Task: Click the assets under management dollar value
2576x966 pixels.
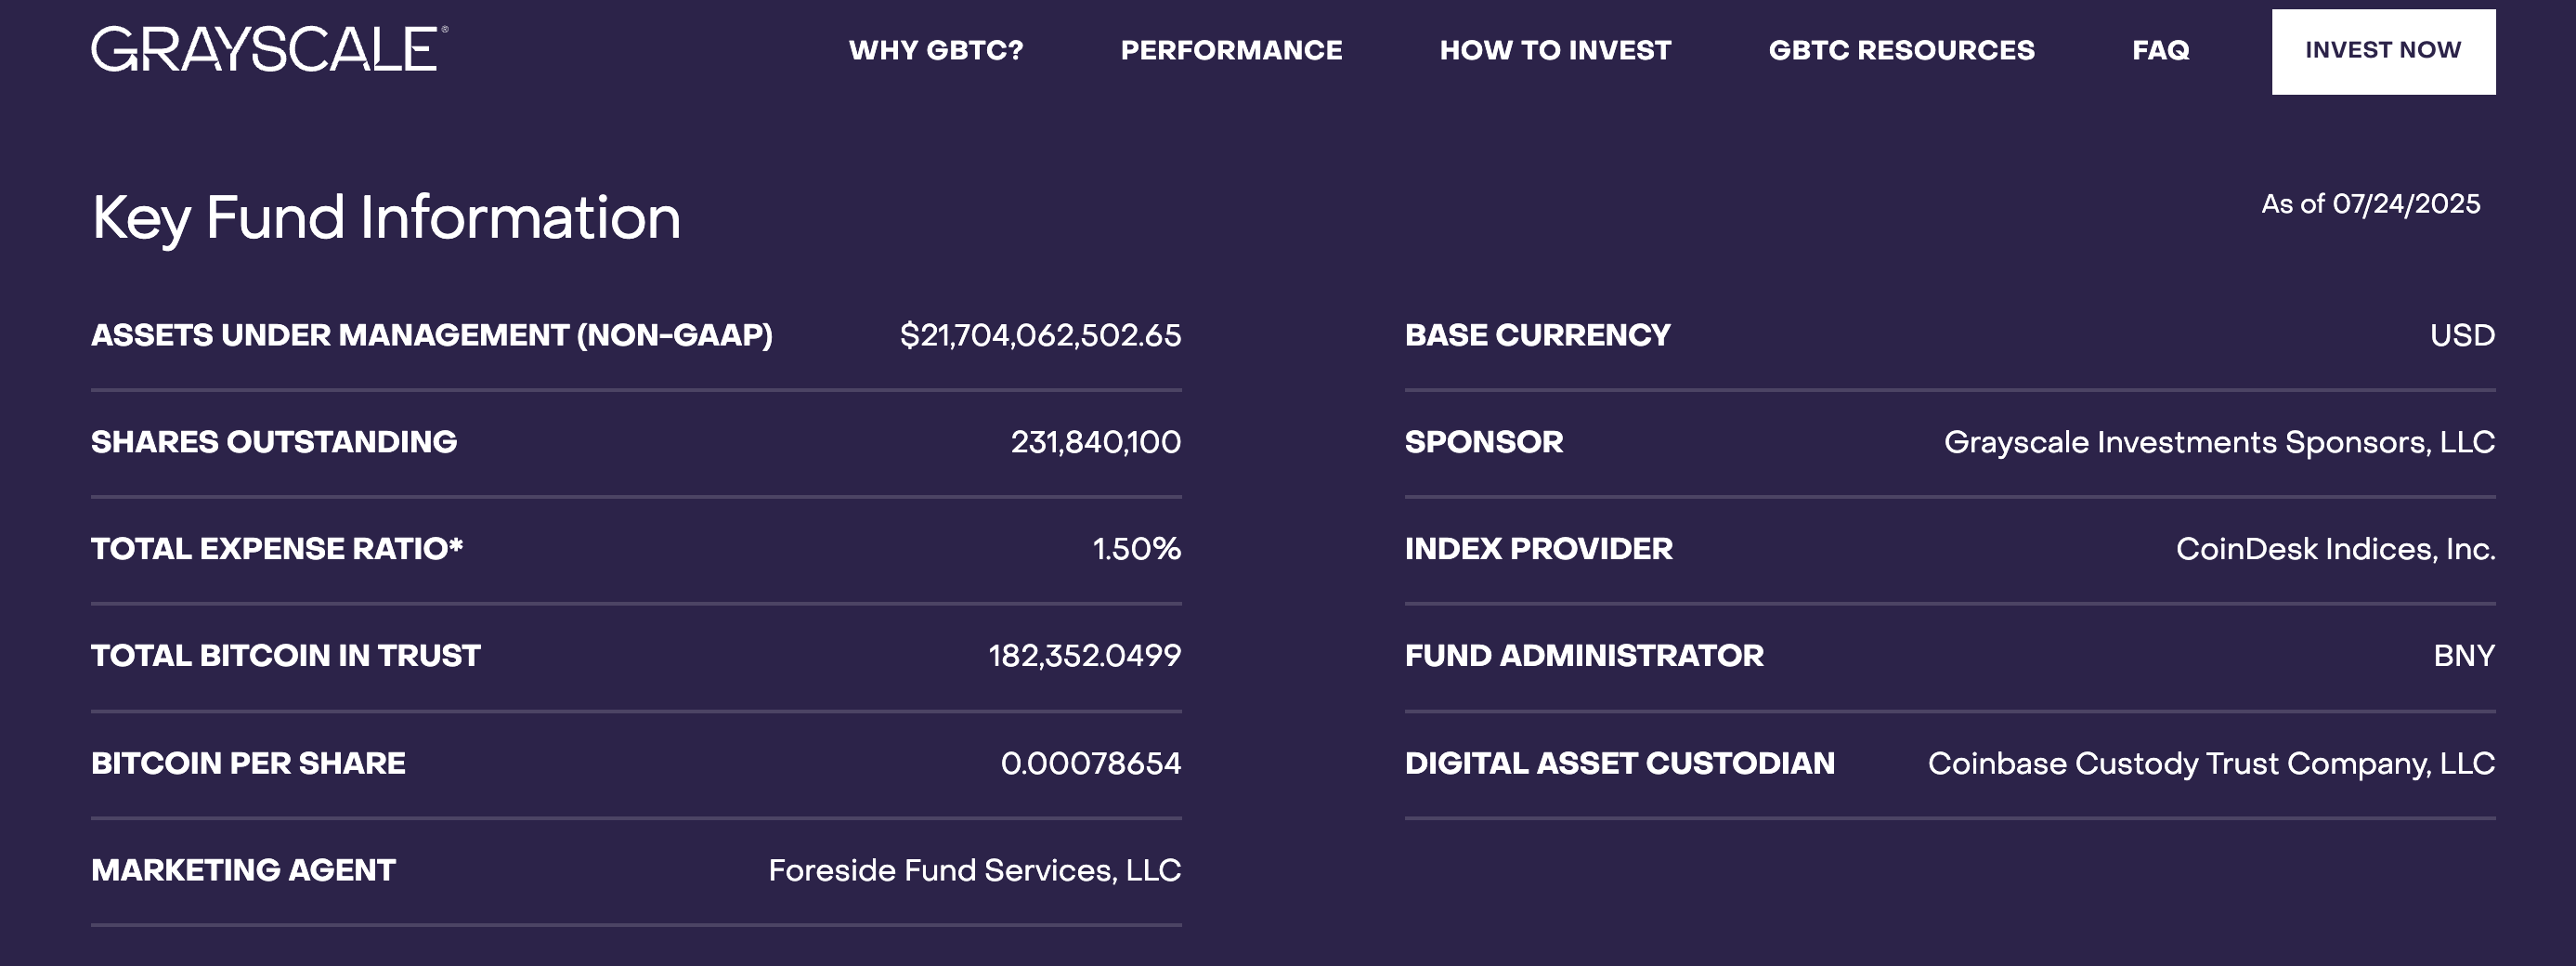Action: pyautogui.click(x=1040, y=335)
